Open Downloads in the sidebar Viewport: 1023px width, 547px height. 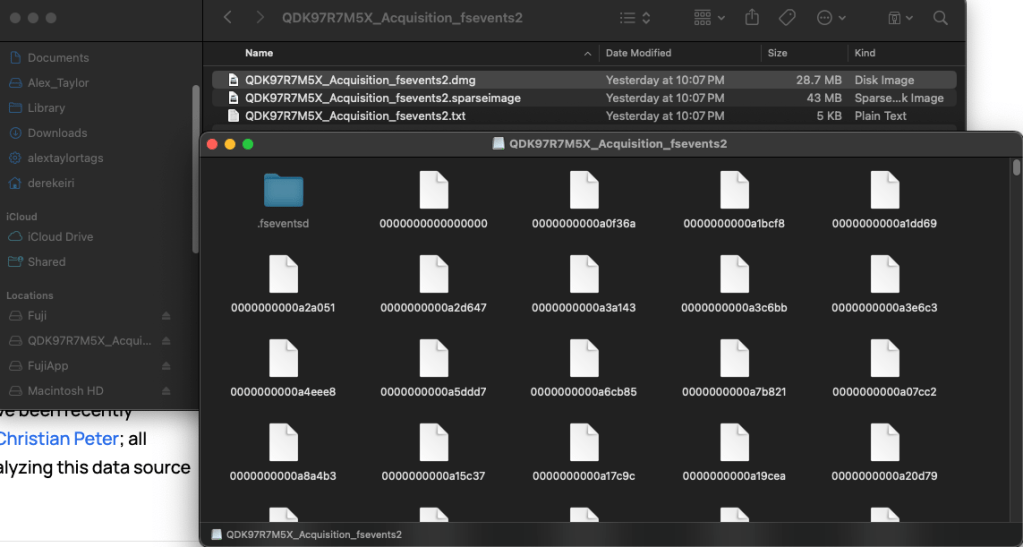tap(57, 133)
